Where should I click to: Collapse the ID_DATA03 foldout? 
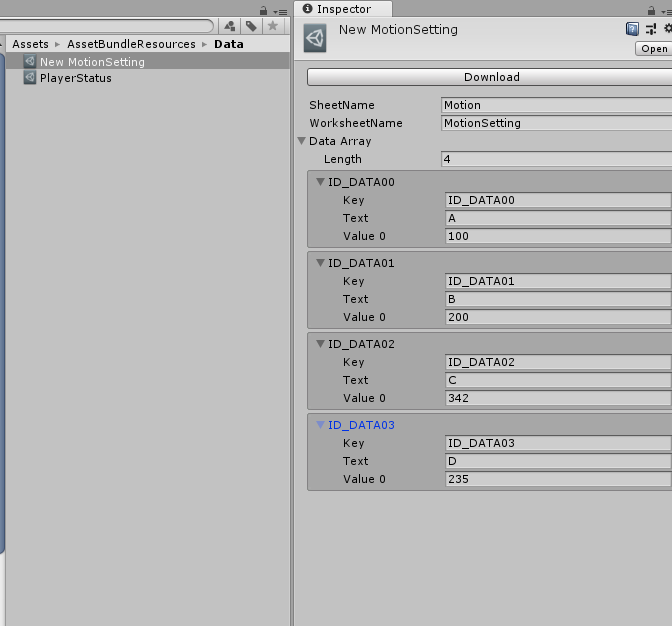tap(320, 425)
